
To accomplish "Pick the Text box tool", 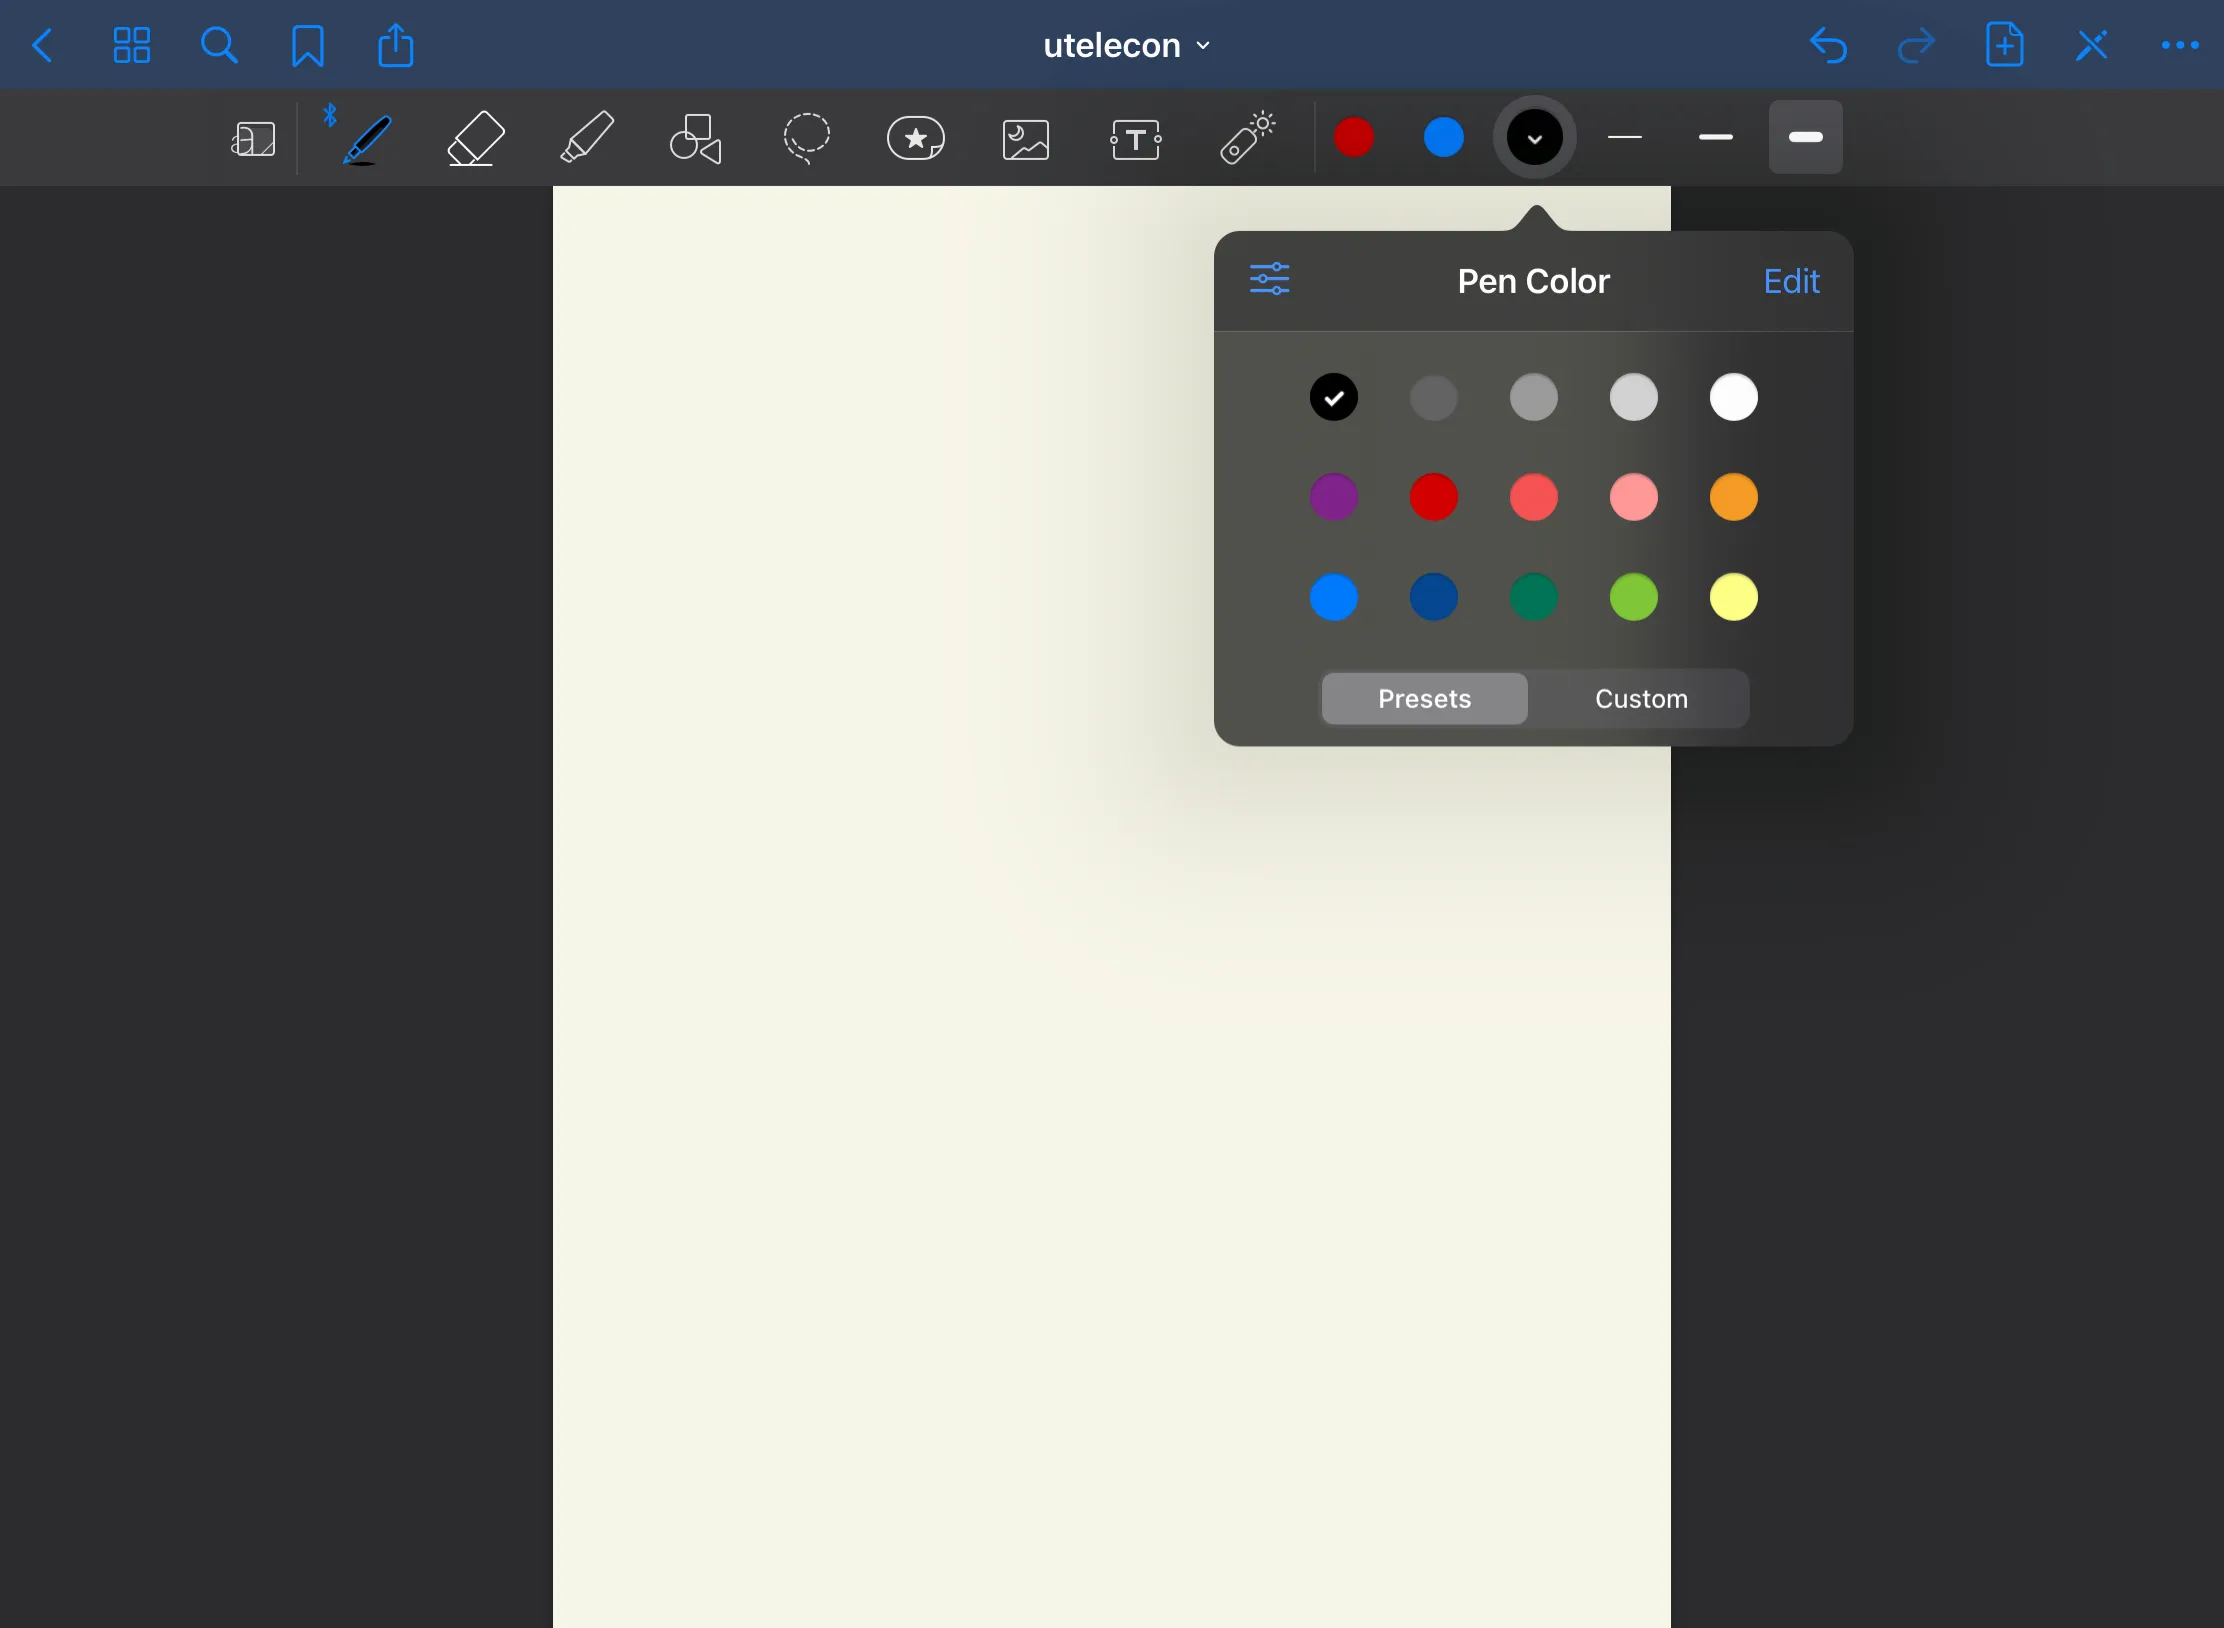I will [1135, 139].
